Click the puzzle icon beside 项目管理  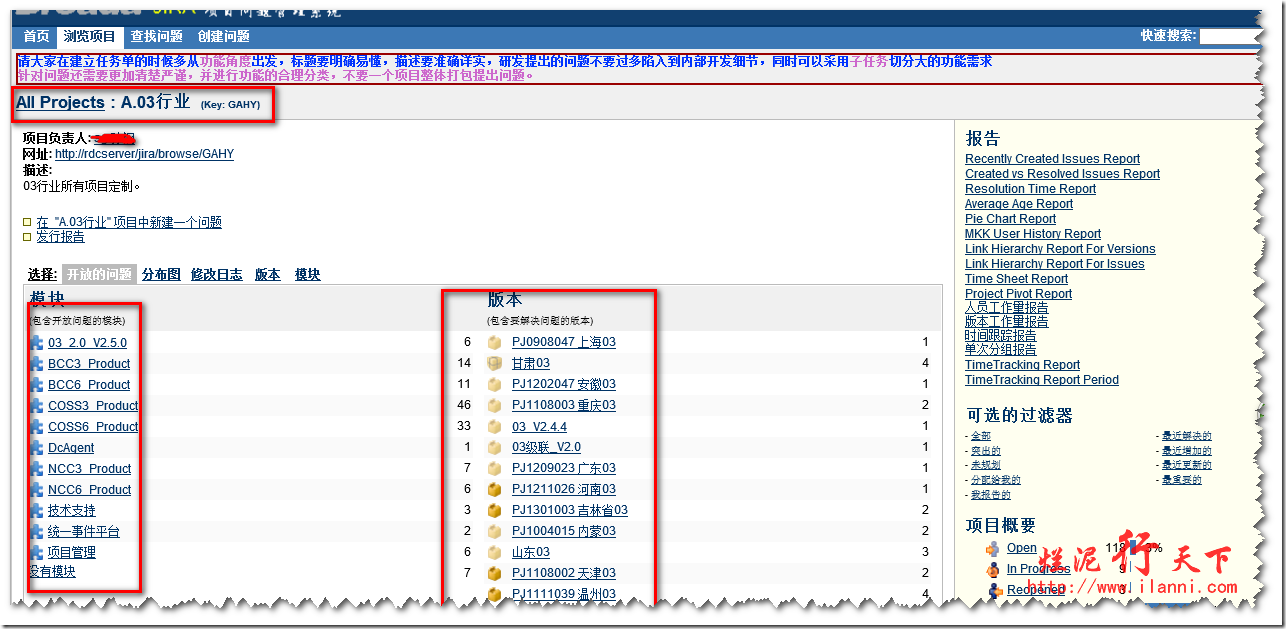coord(37,553)
